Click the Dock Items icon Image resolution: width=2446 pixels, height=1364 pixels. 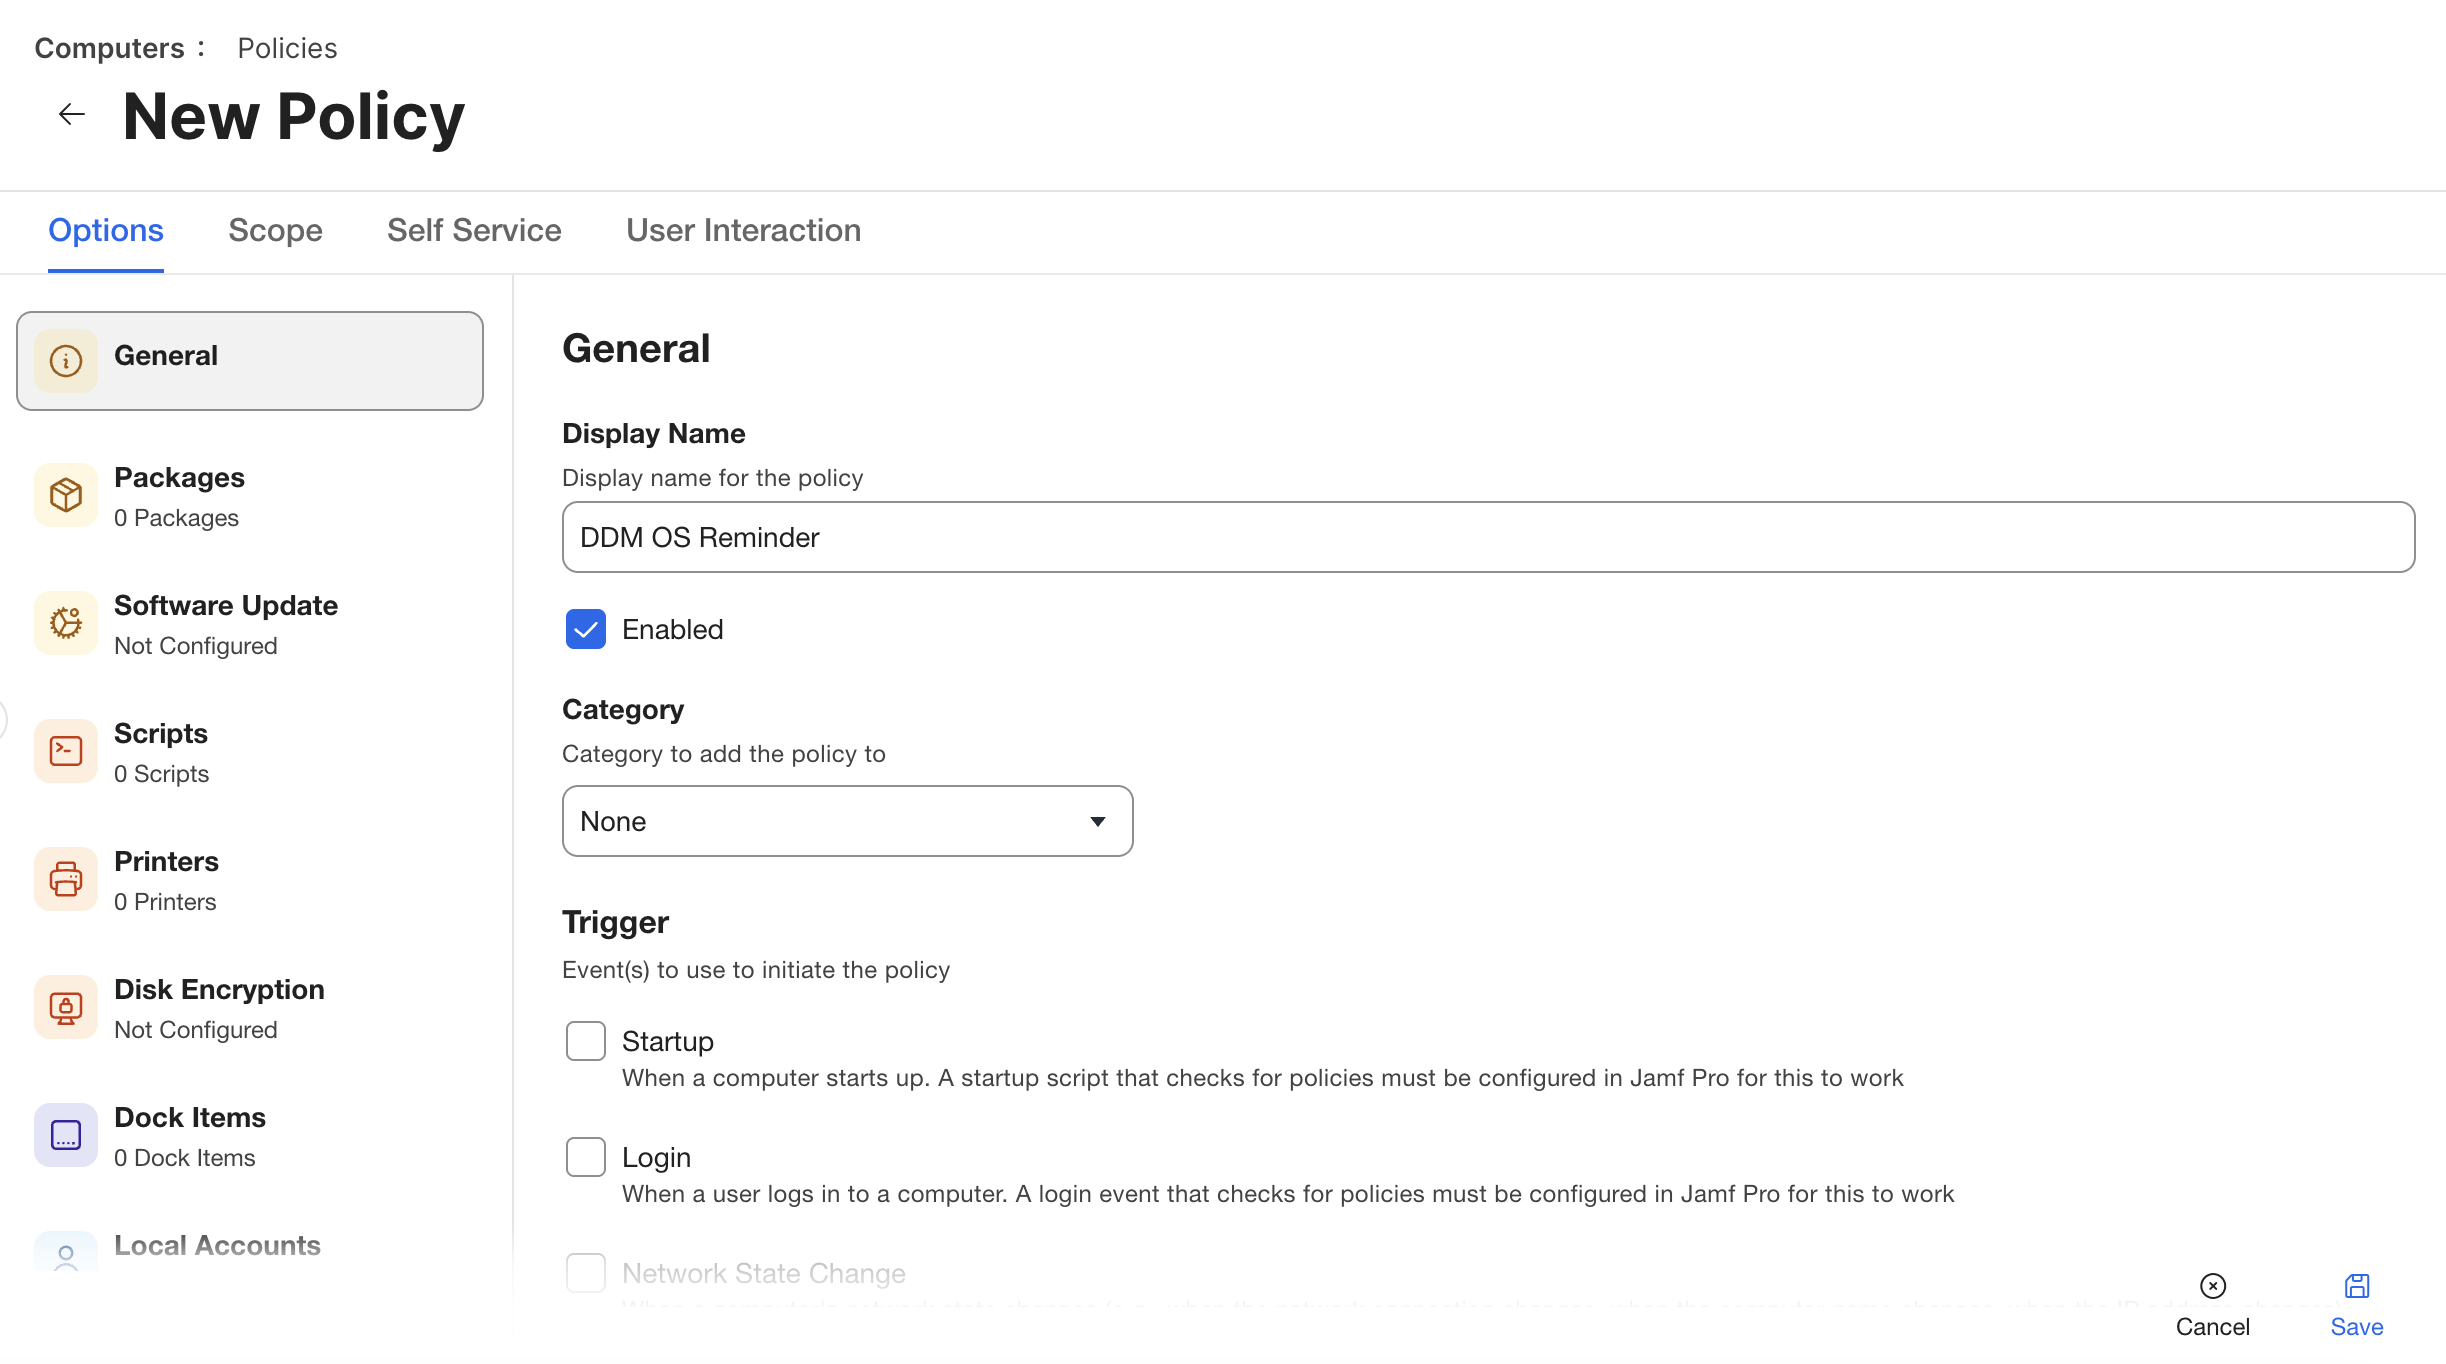coord(66,1135)
